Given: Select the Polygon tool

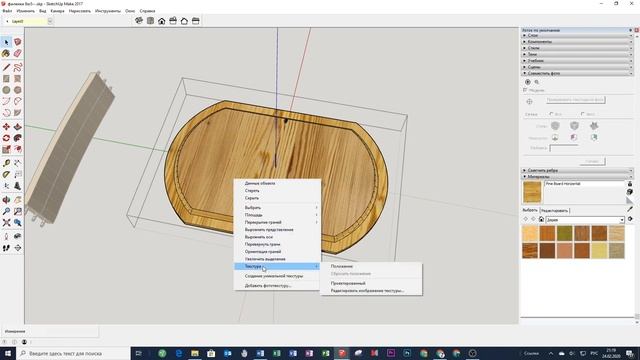Looking at the screenshot, I should pyautogui.click(x=18, y=90).
